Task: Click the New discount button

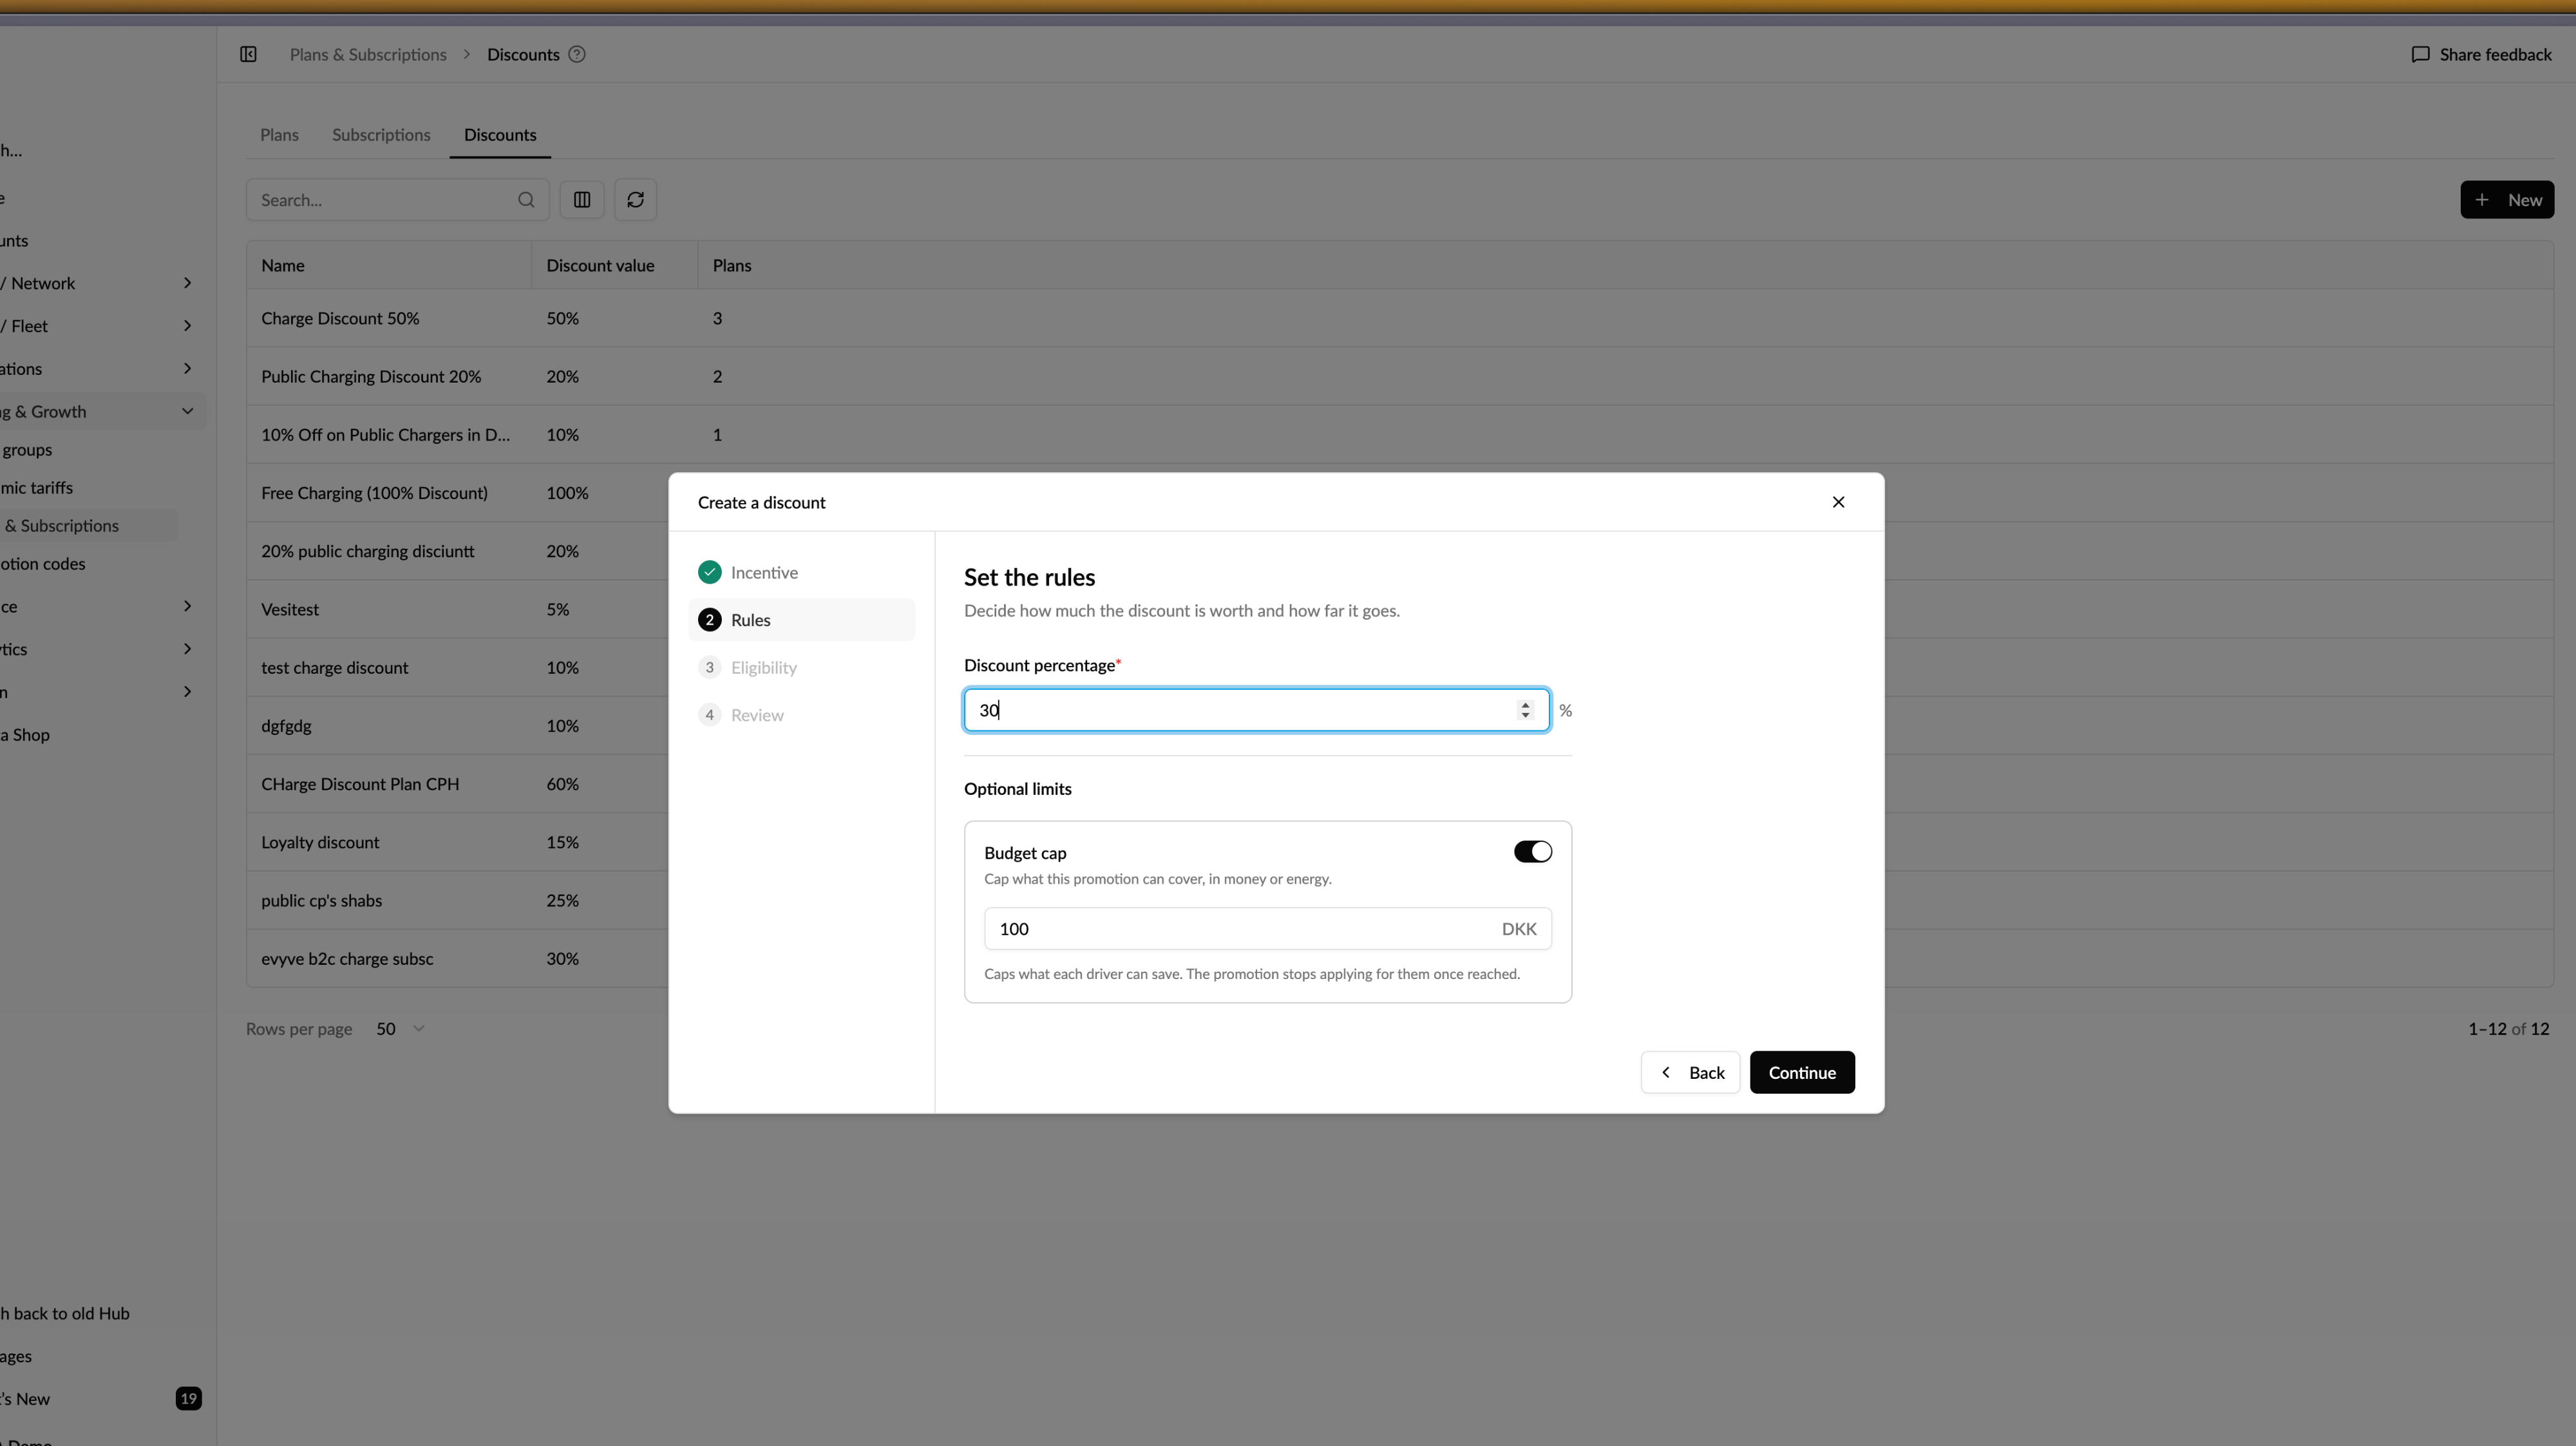Action: coord(2507,200)
